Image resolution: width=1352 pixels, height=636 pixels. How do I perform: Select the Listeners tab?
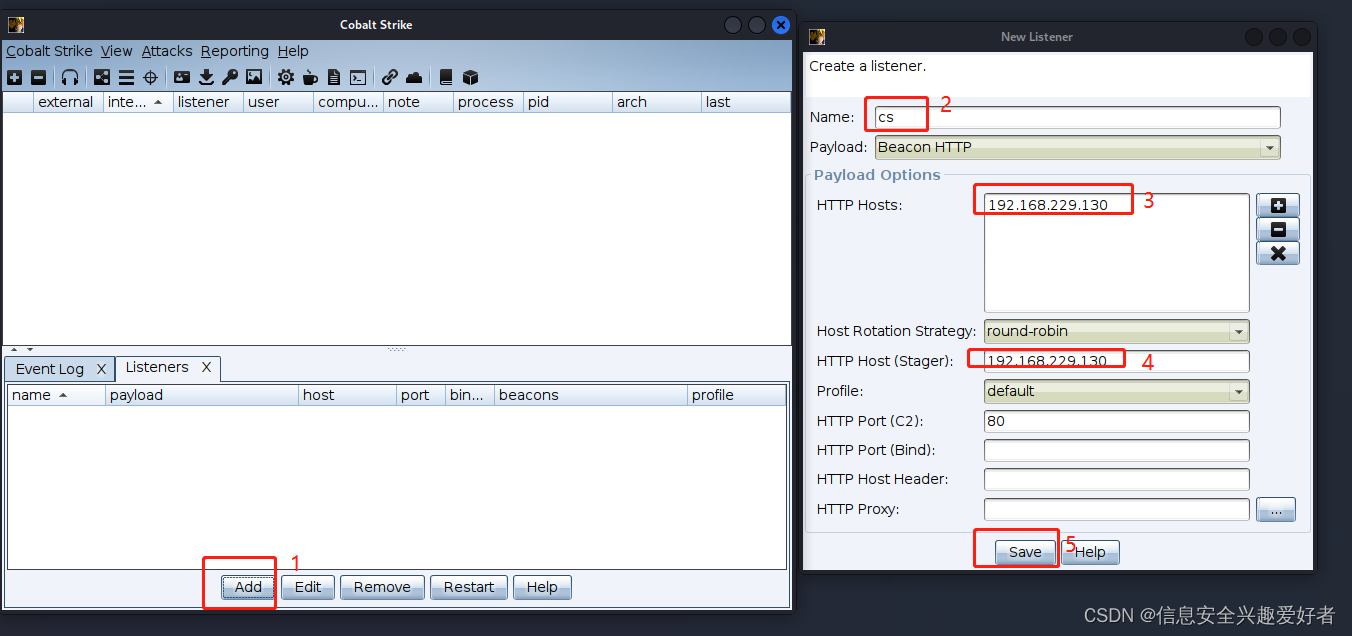pyautogui.click(x=157, y=367)
